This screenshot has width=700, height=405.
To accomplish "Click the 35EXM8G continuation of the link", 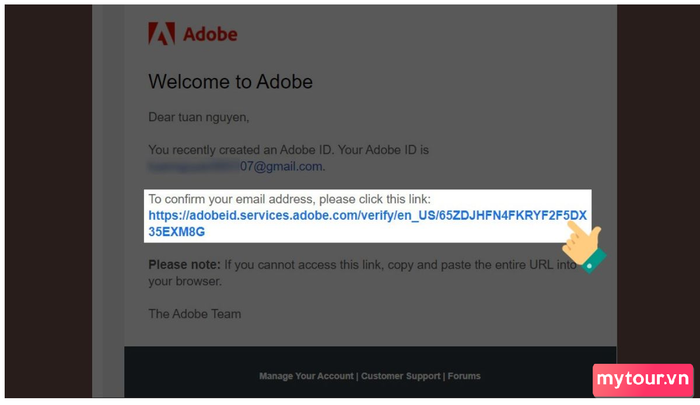I will pyautogui.click(x=176, y=232).
